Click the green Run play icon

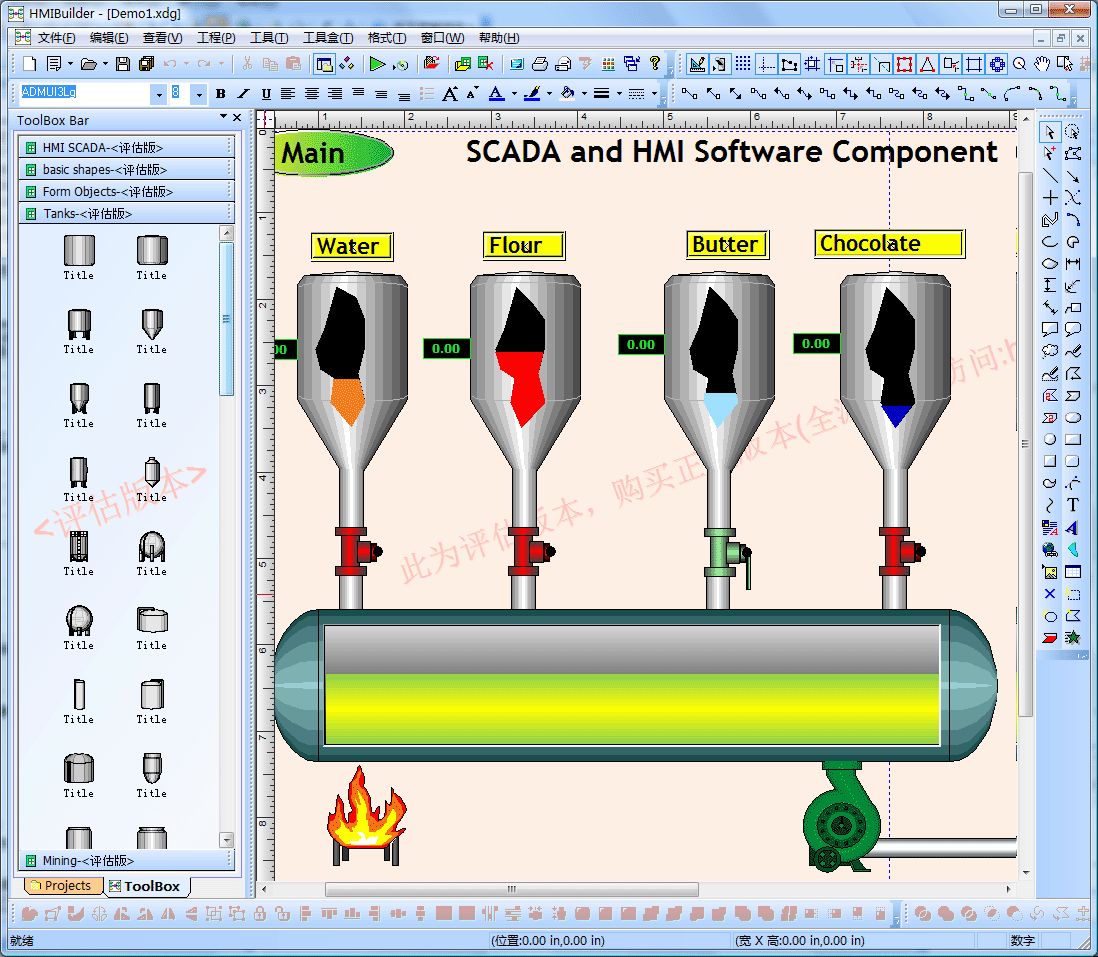[377, 64]
